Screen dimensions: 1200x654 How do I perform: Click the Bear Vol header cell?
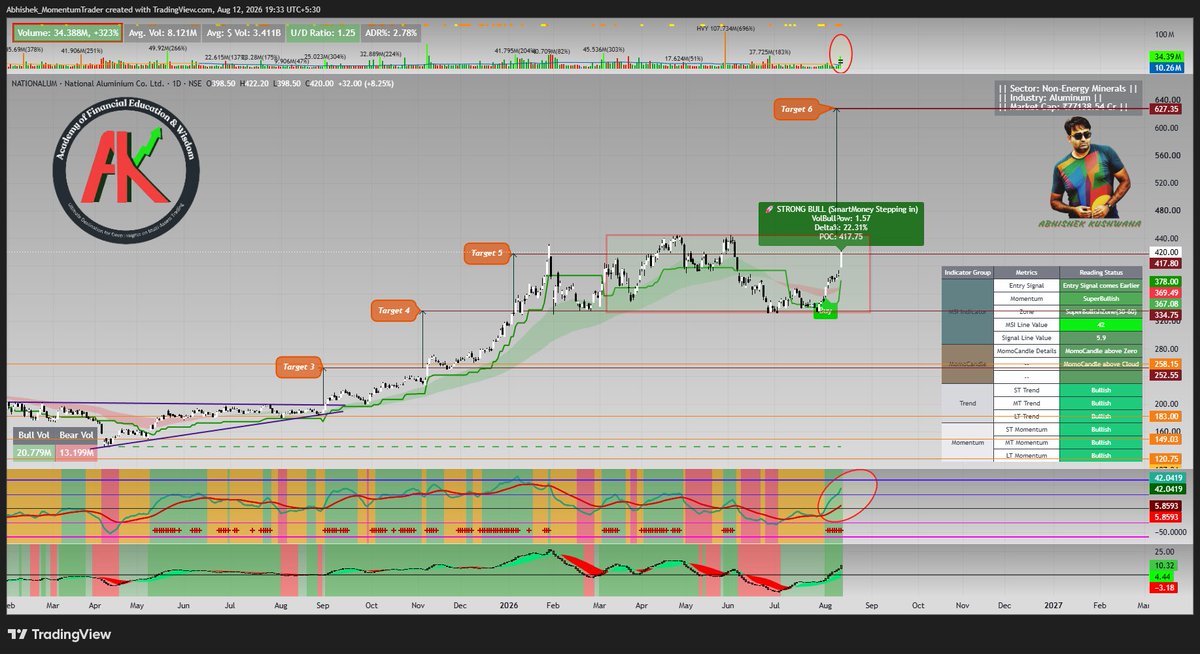click(74, 436)
